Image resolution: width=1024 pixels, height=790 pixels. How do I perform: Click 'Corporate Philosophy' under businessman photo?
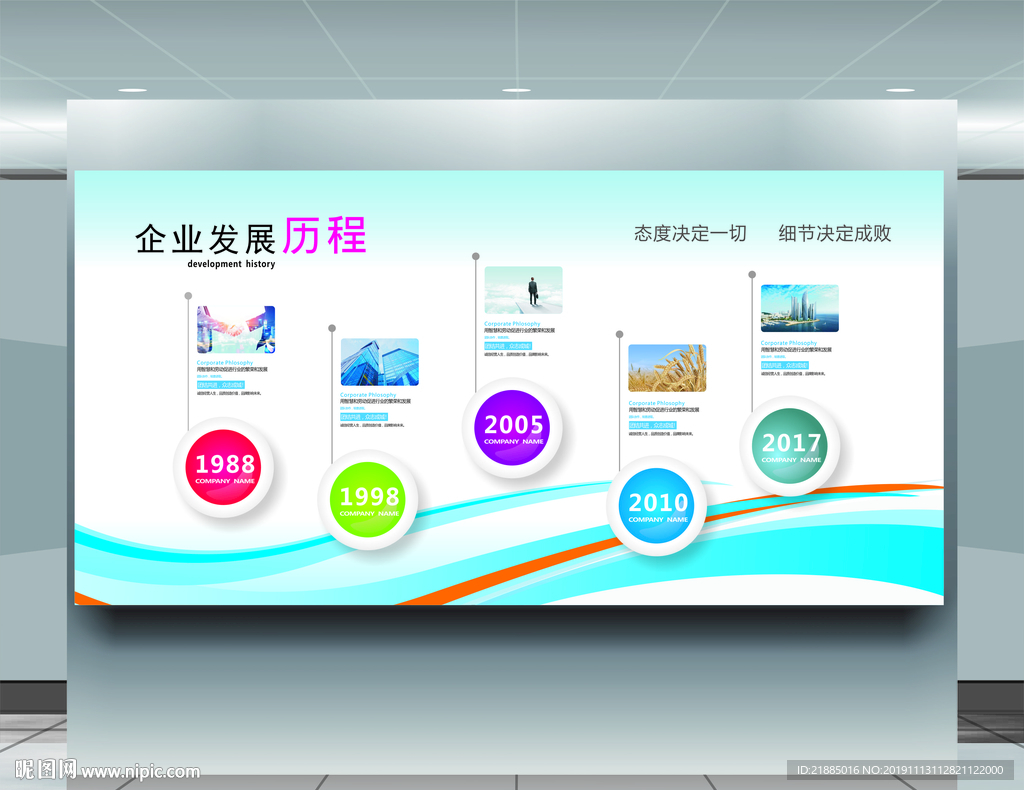coord(512,323)
